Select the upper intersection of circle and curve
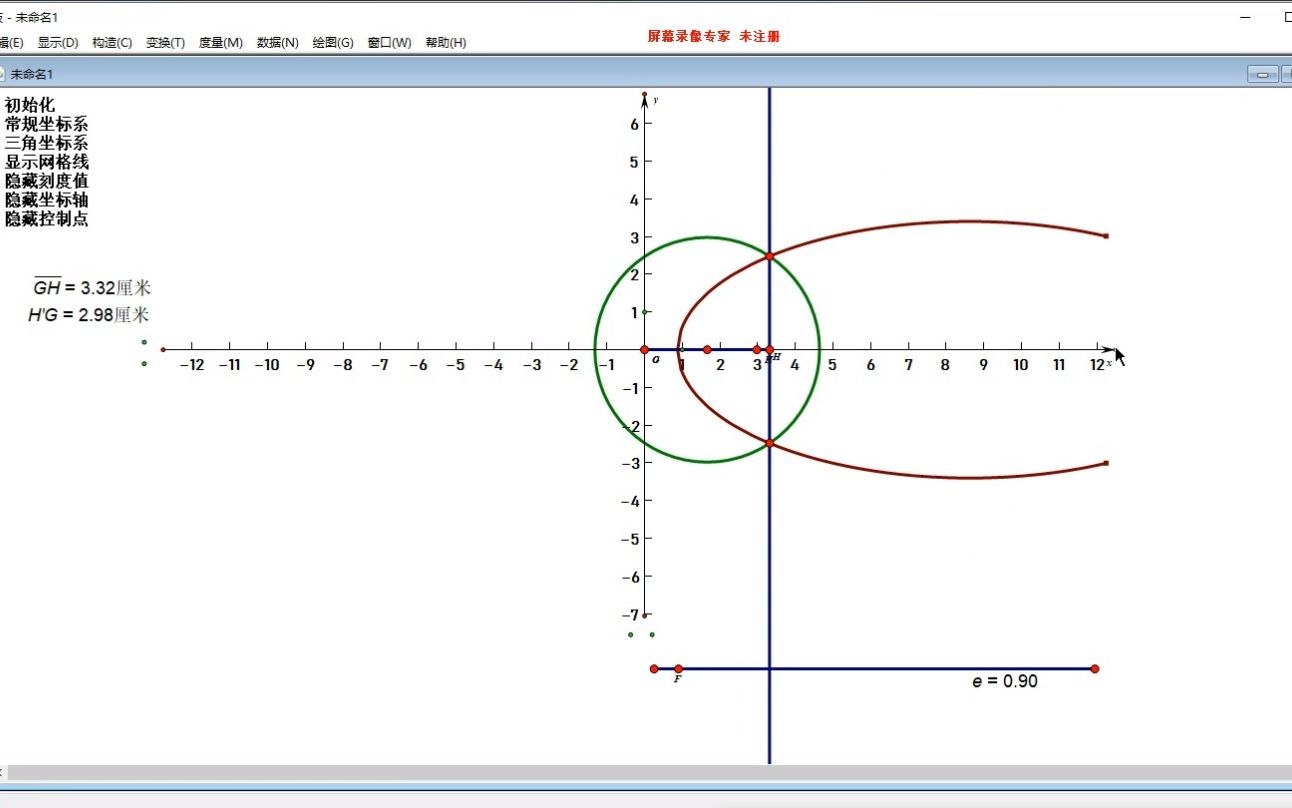The image size is (1292, 808). [769, 256]
